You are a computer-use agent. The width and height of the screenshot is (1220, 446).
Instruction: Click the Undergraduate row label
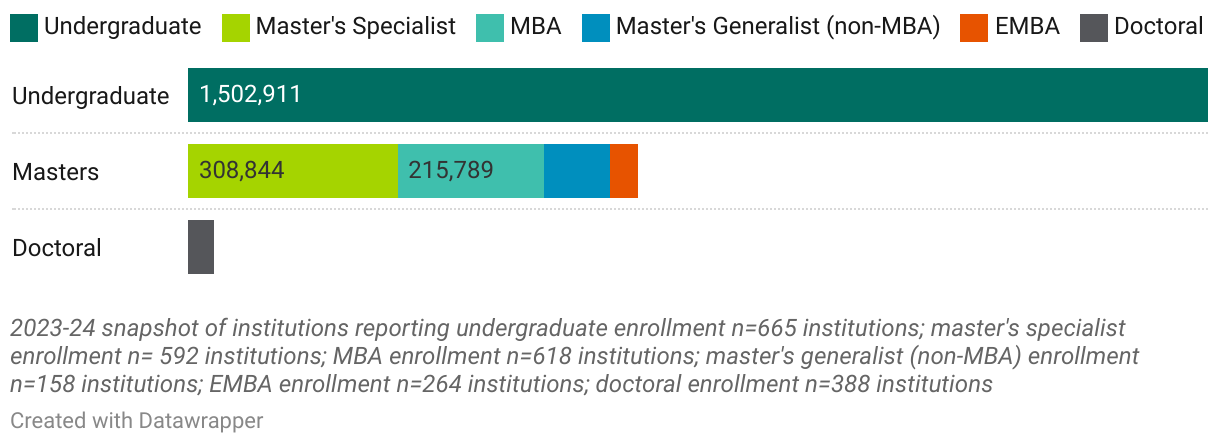tap(91, 96)
